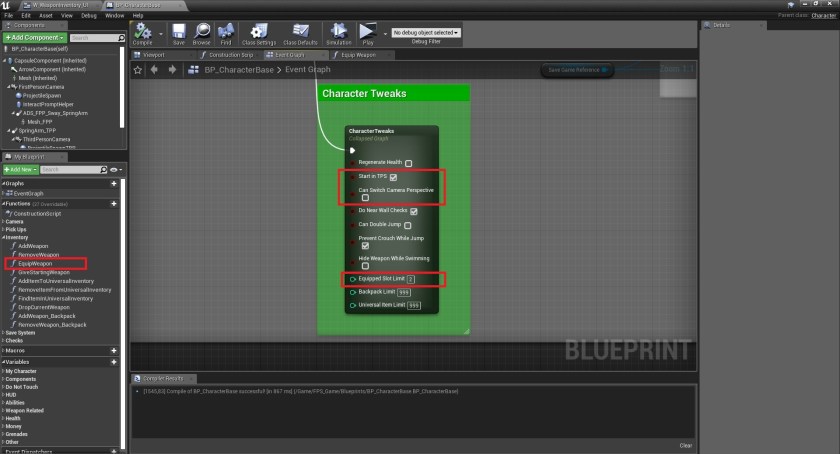Click the Compile toolbar icon
The height and width of the screenshot is (454, 840).
(x=142, y=33)
